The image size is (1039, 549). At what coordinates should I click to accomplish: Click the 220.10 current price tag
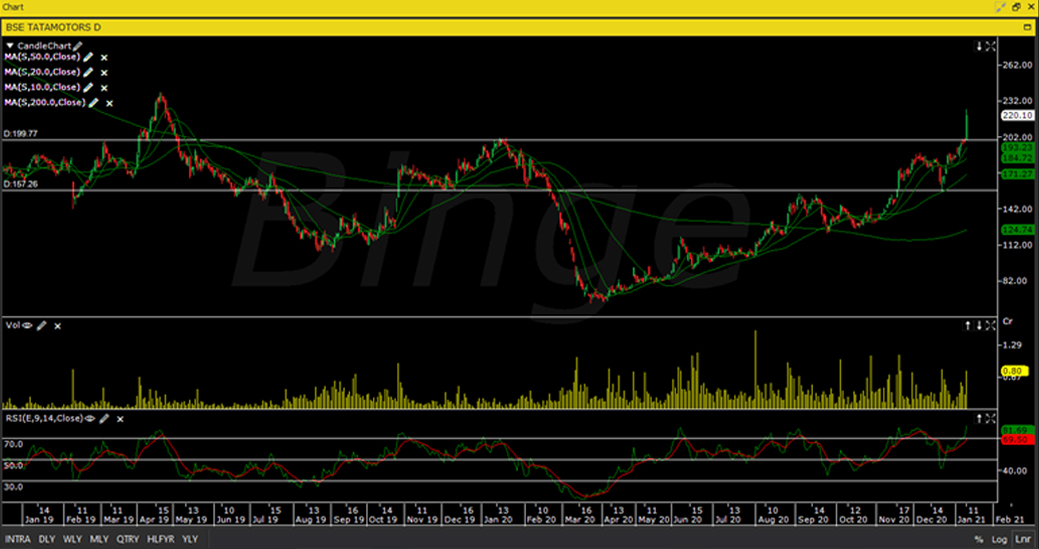coord(1018,115)
